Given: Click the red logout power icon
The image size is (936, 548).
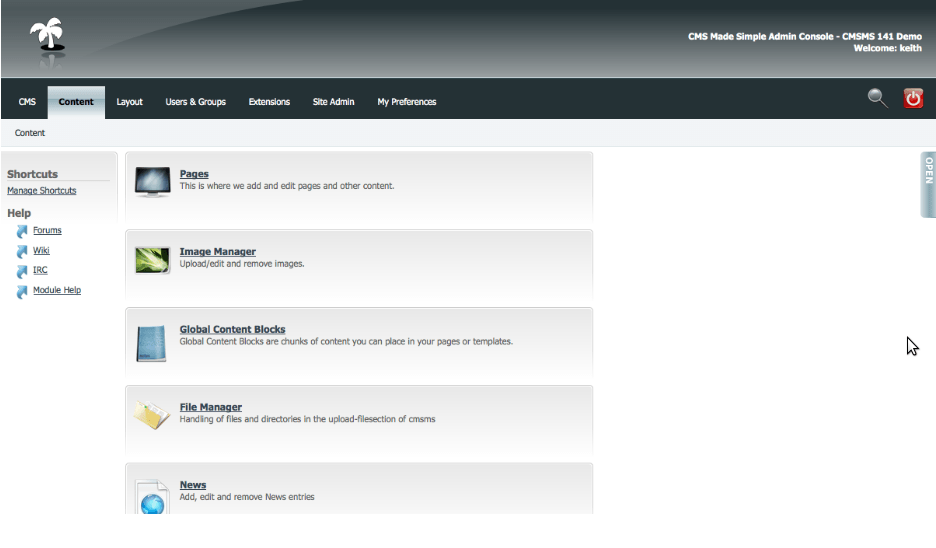Looking at the screenshot, I should click(x=913, y=98).
